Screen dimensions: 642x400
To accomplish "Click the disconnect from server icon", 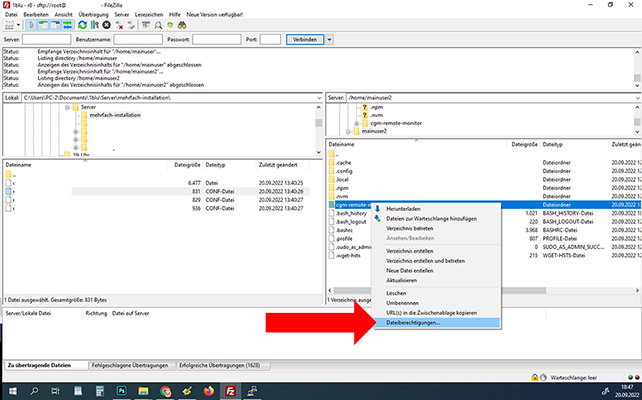I will point(119,25).
